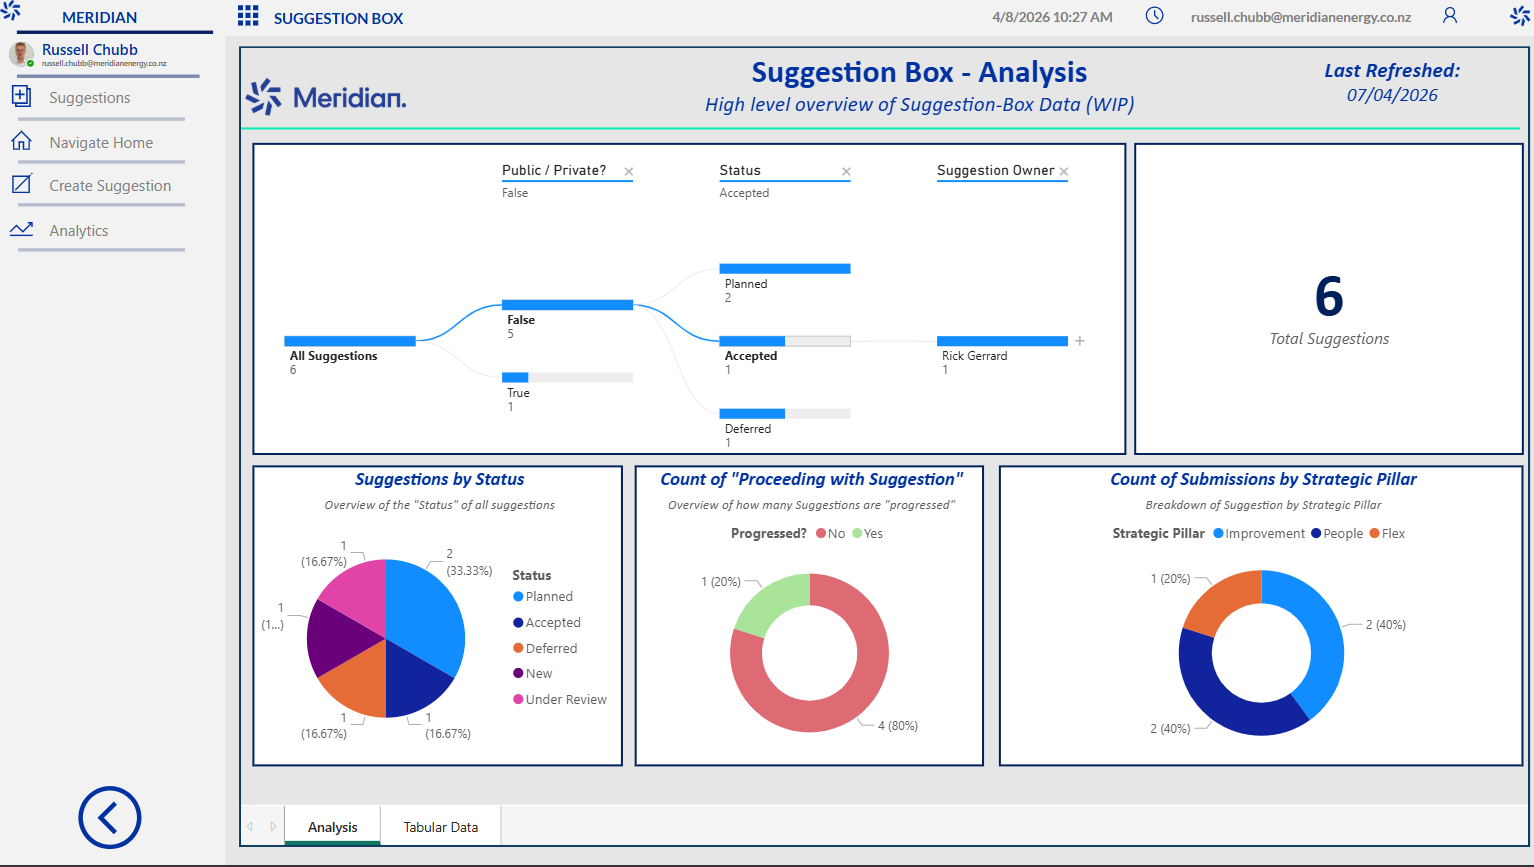Screen dimensions: 1534x867
Task: Click the Planned entry in Status legend
Action: click(x=543, y=597)
